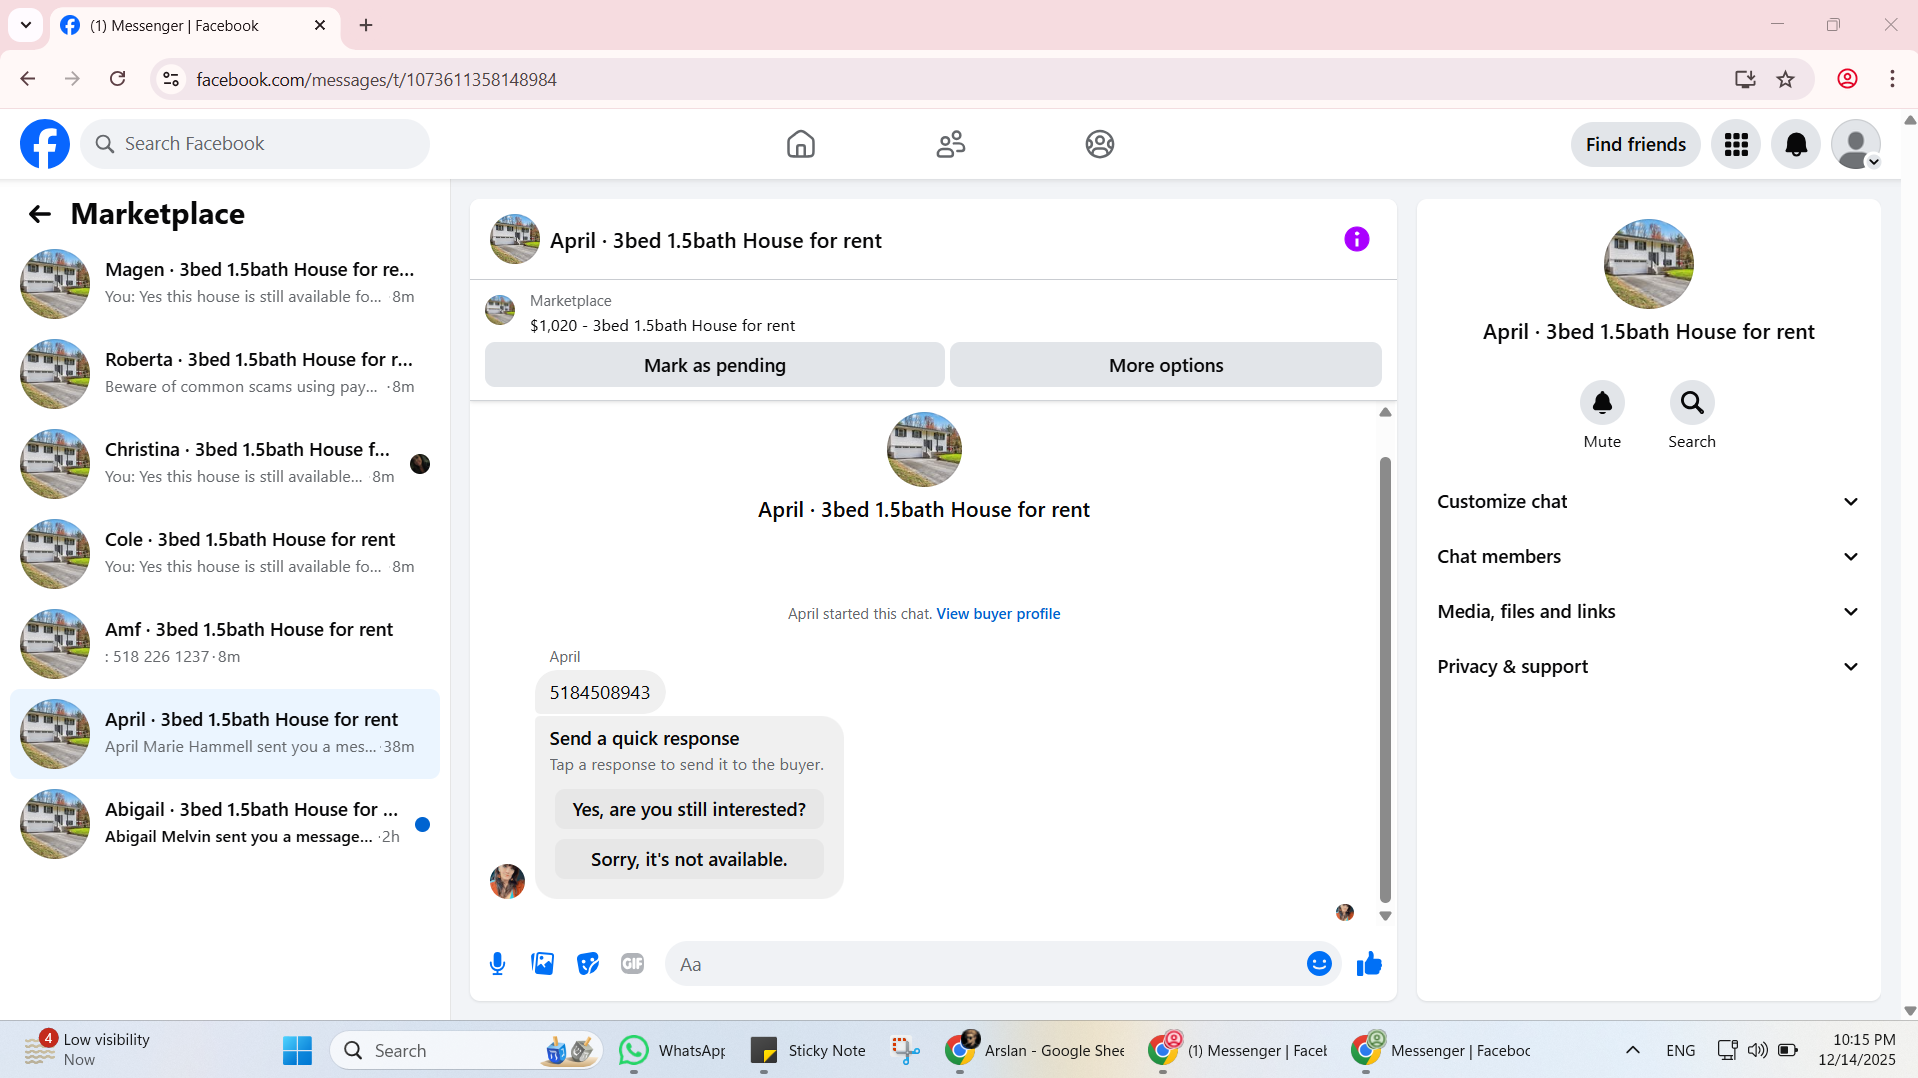Open WhatsApp from taskbar
The width and height of the screenshot is (1918, 1078).
point(672,1051)
